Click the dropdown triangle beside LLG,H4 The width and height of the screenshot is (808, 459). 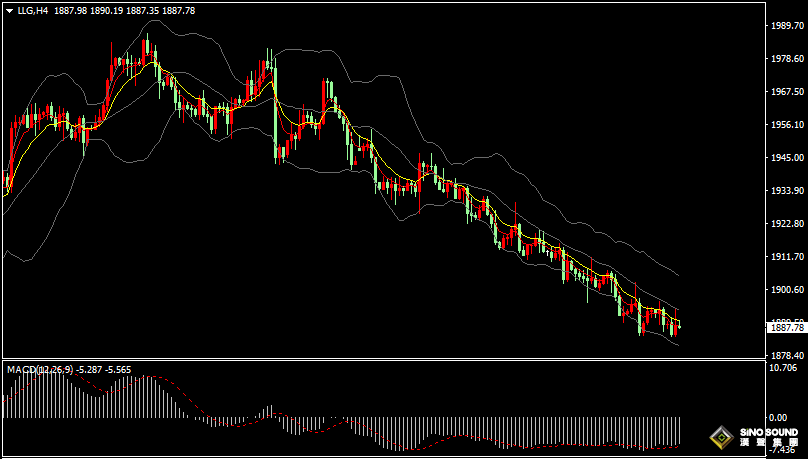(9, 11)
